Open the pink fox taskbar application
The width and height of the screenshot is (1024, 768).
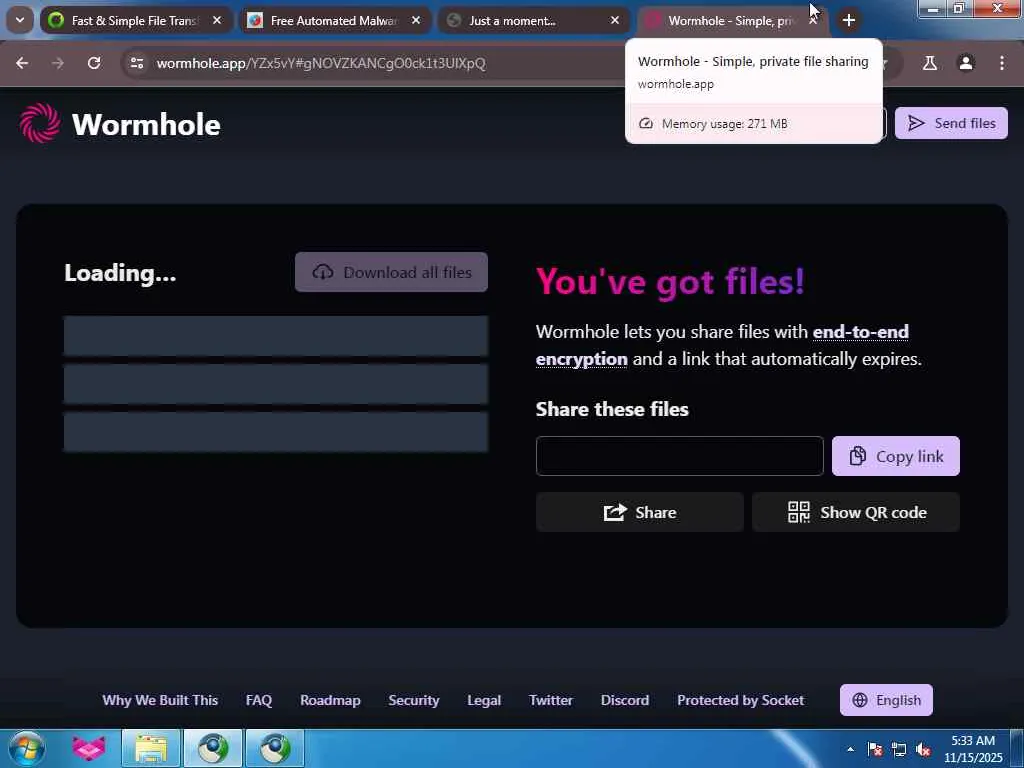[x=89, y=748]
